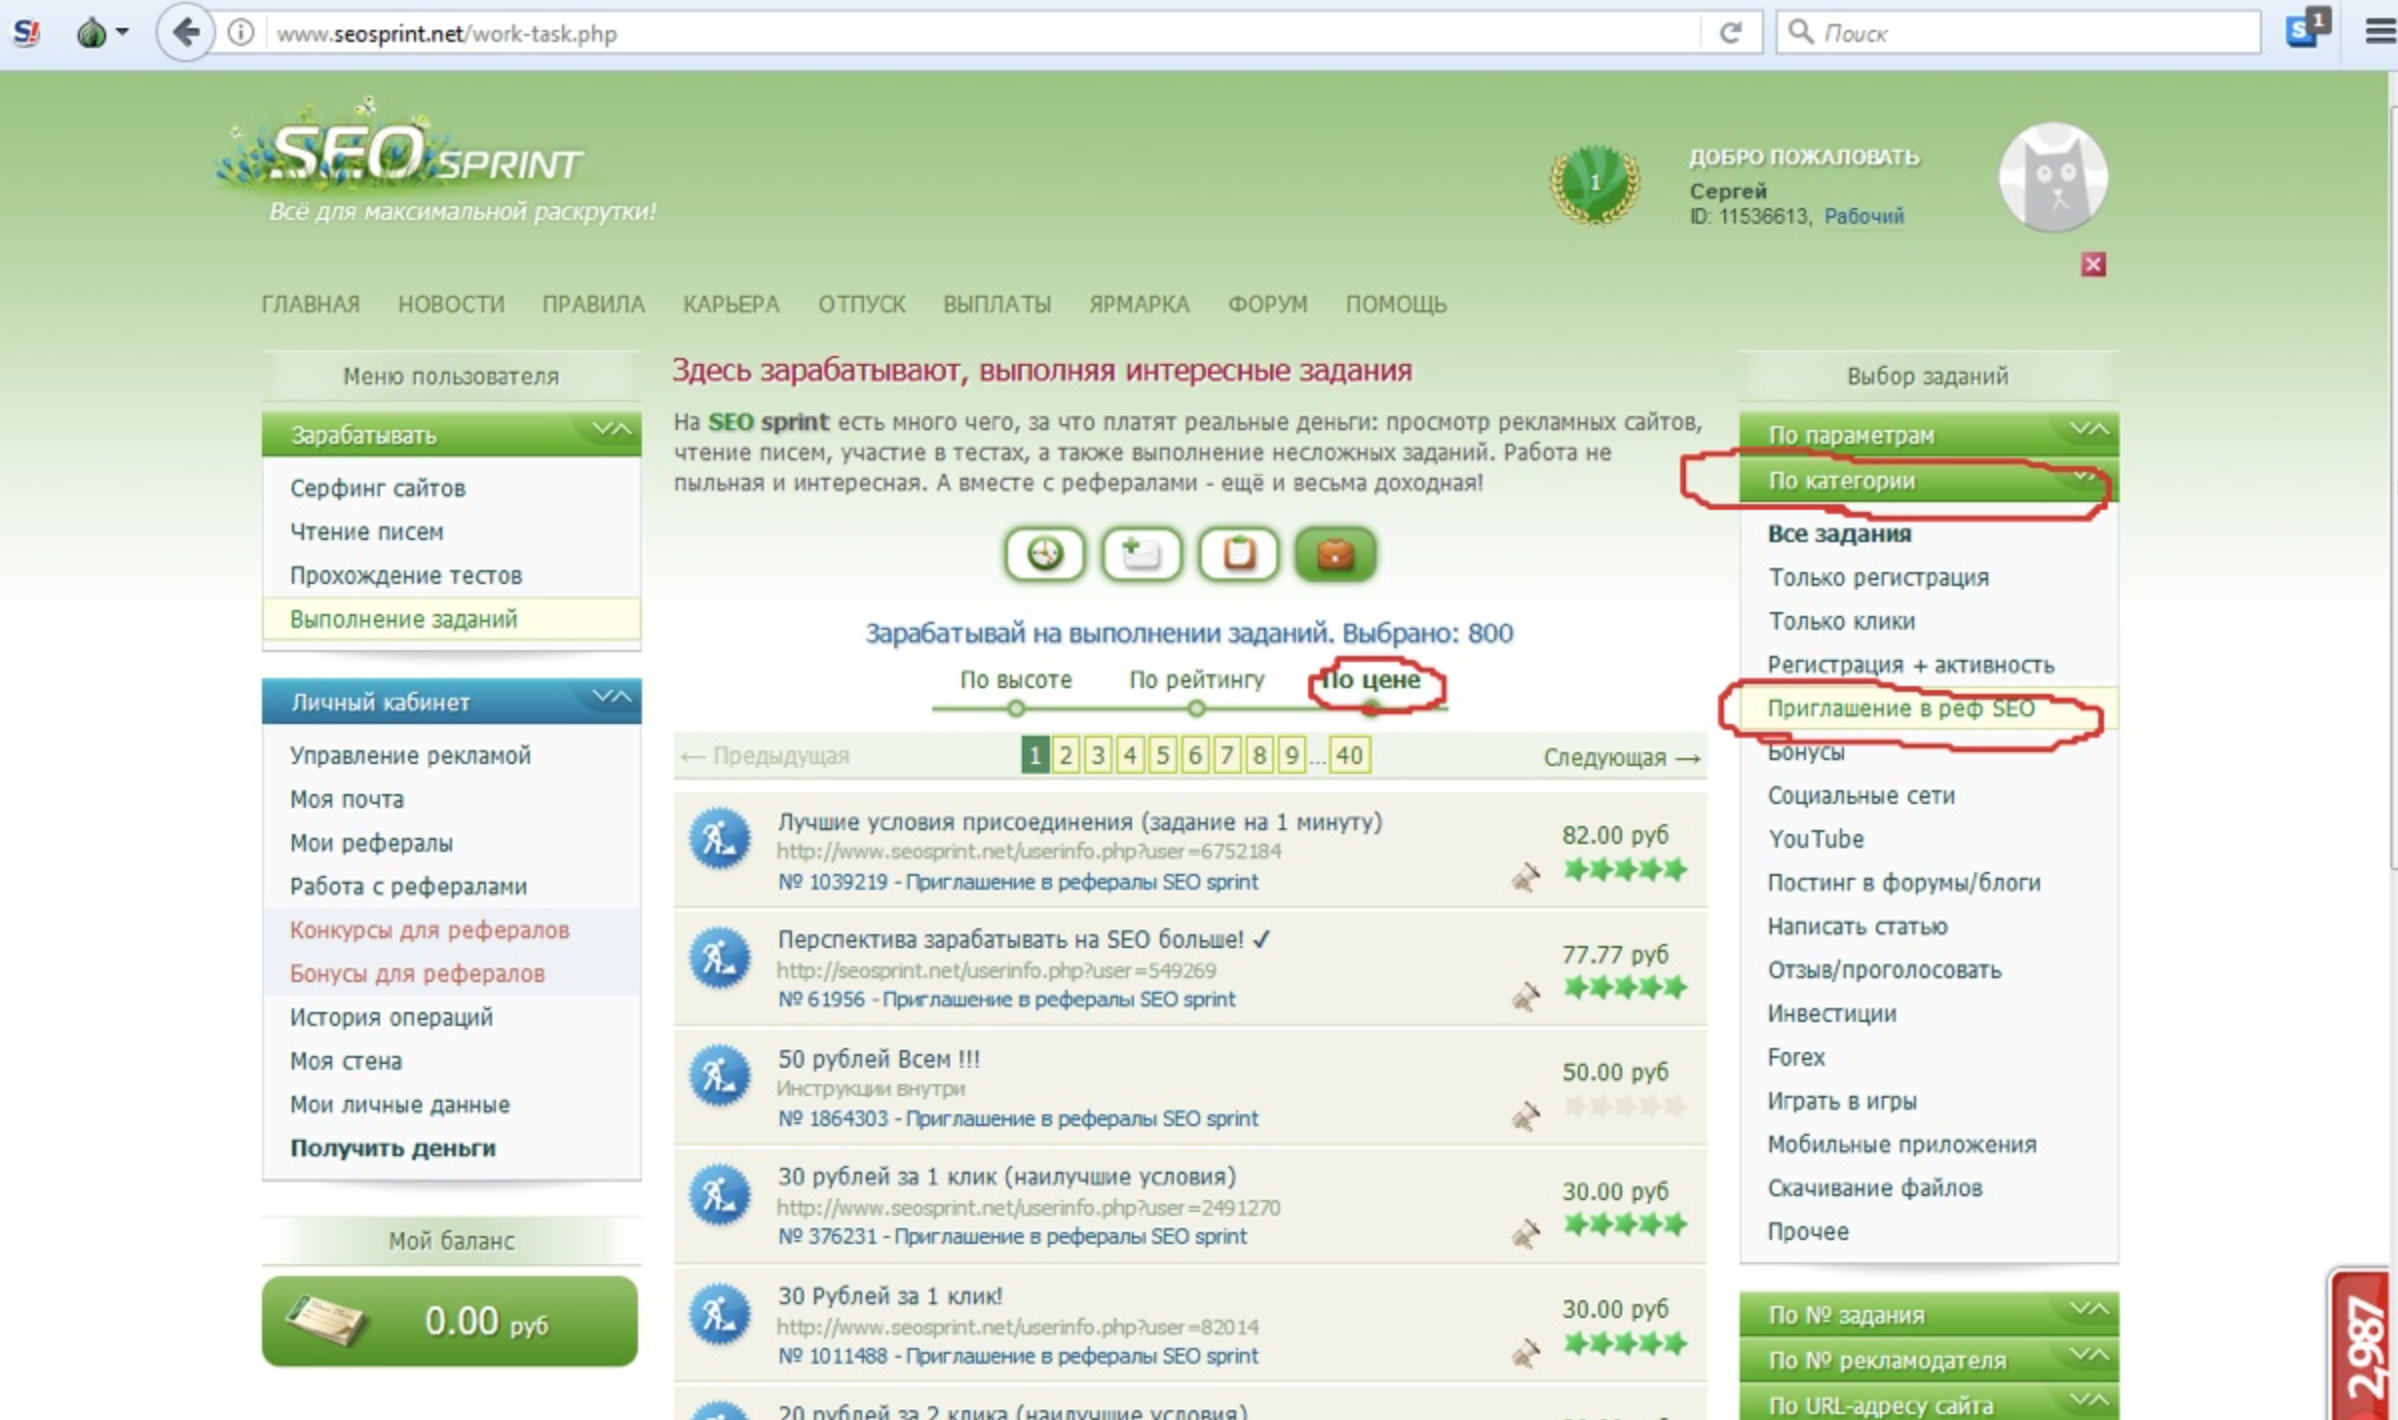2398x1420 pixels.
Task: Open Мои рефералы link
Action: tap(371, 843)
